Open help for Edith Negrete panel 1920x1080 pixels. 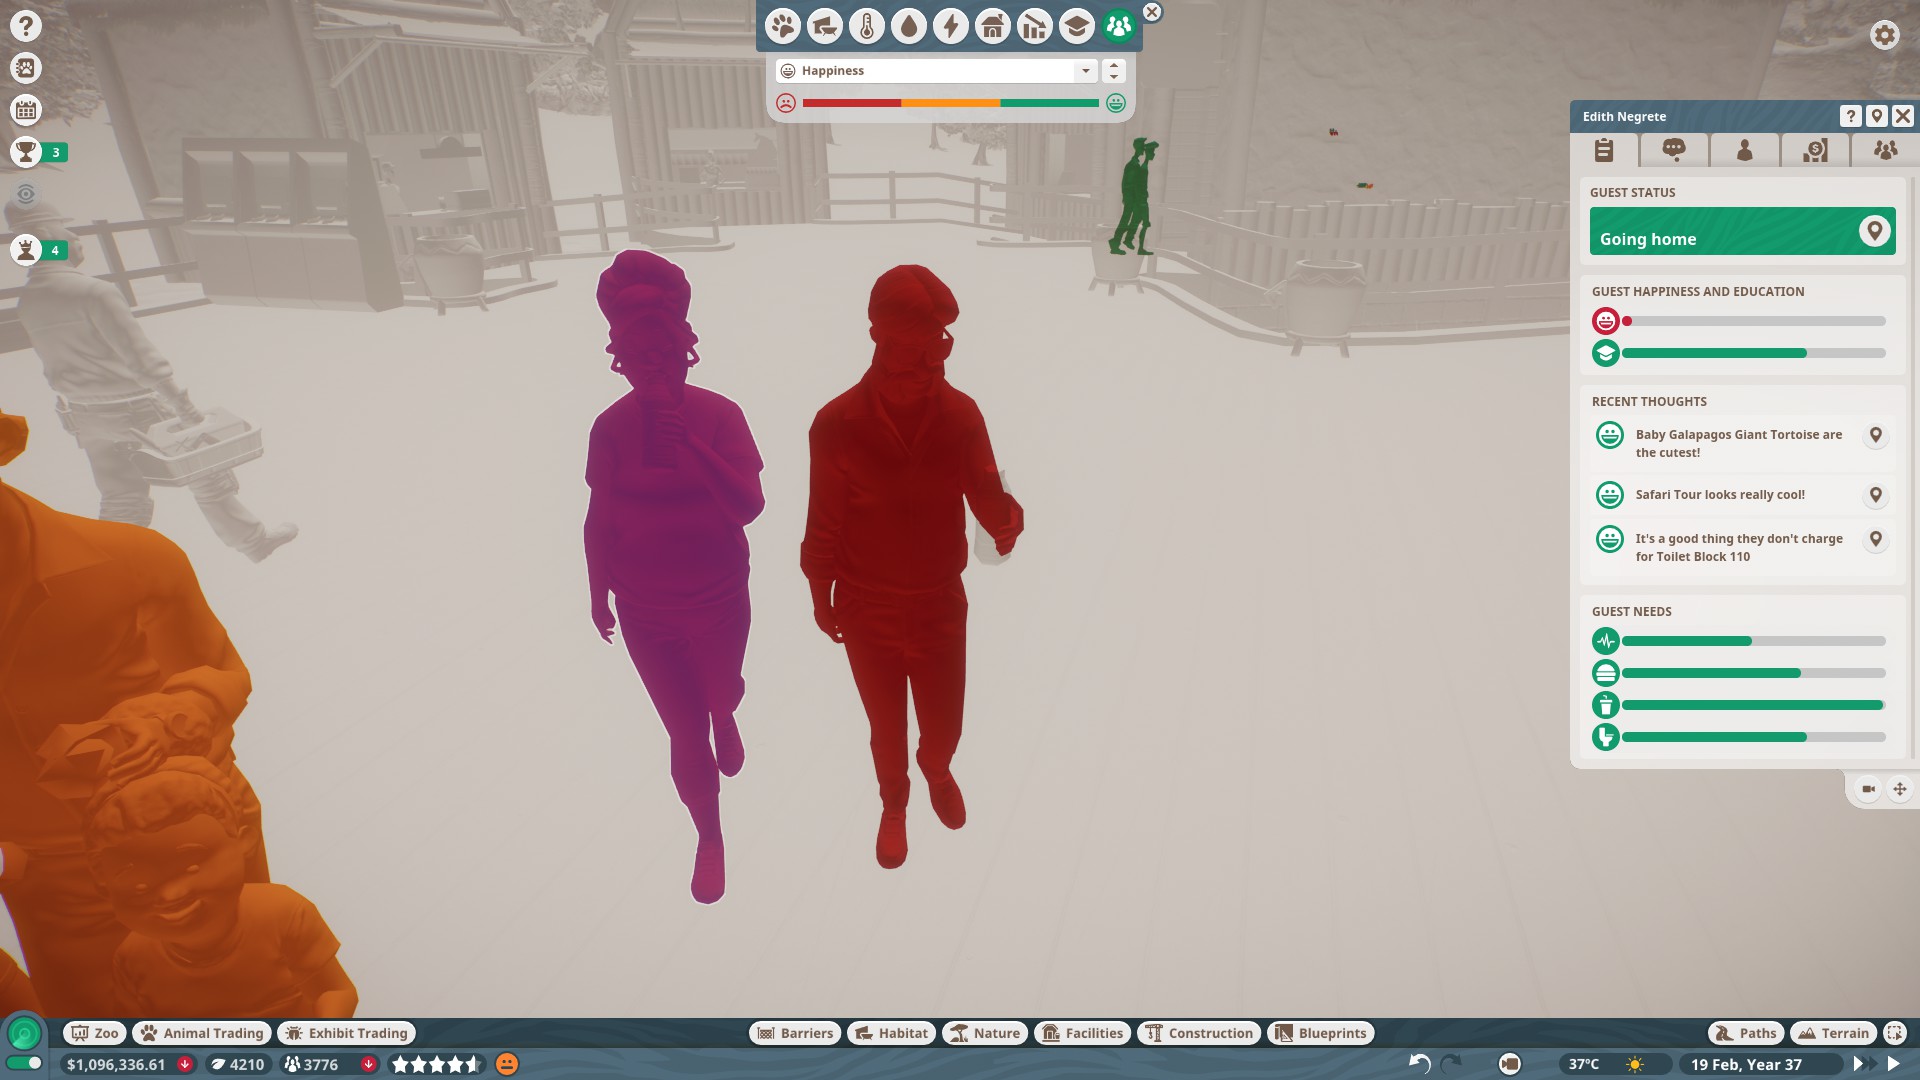(x=1850, y=116)
